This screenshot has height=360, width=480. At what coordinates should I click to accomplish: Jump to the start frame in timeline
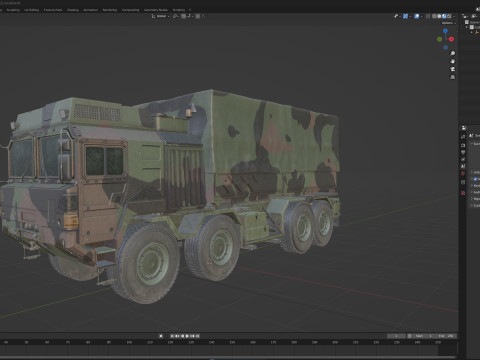[x=172, y=336]
